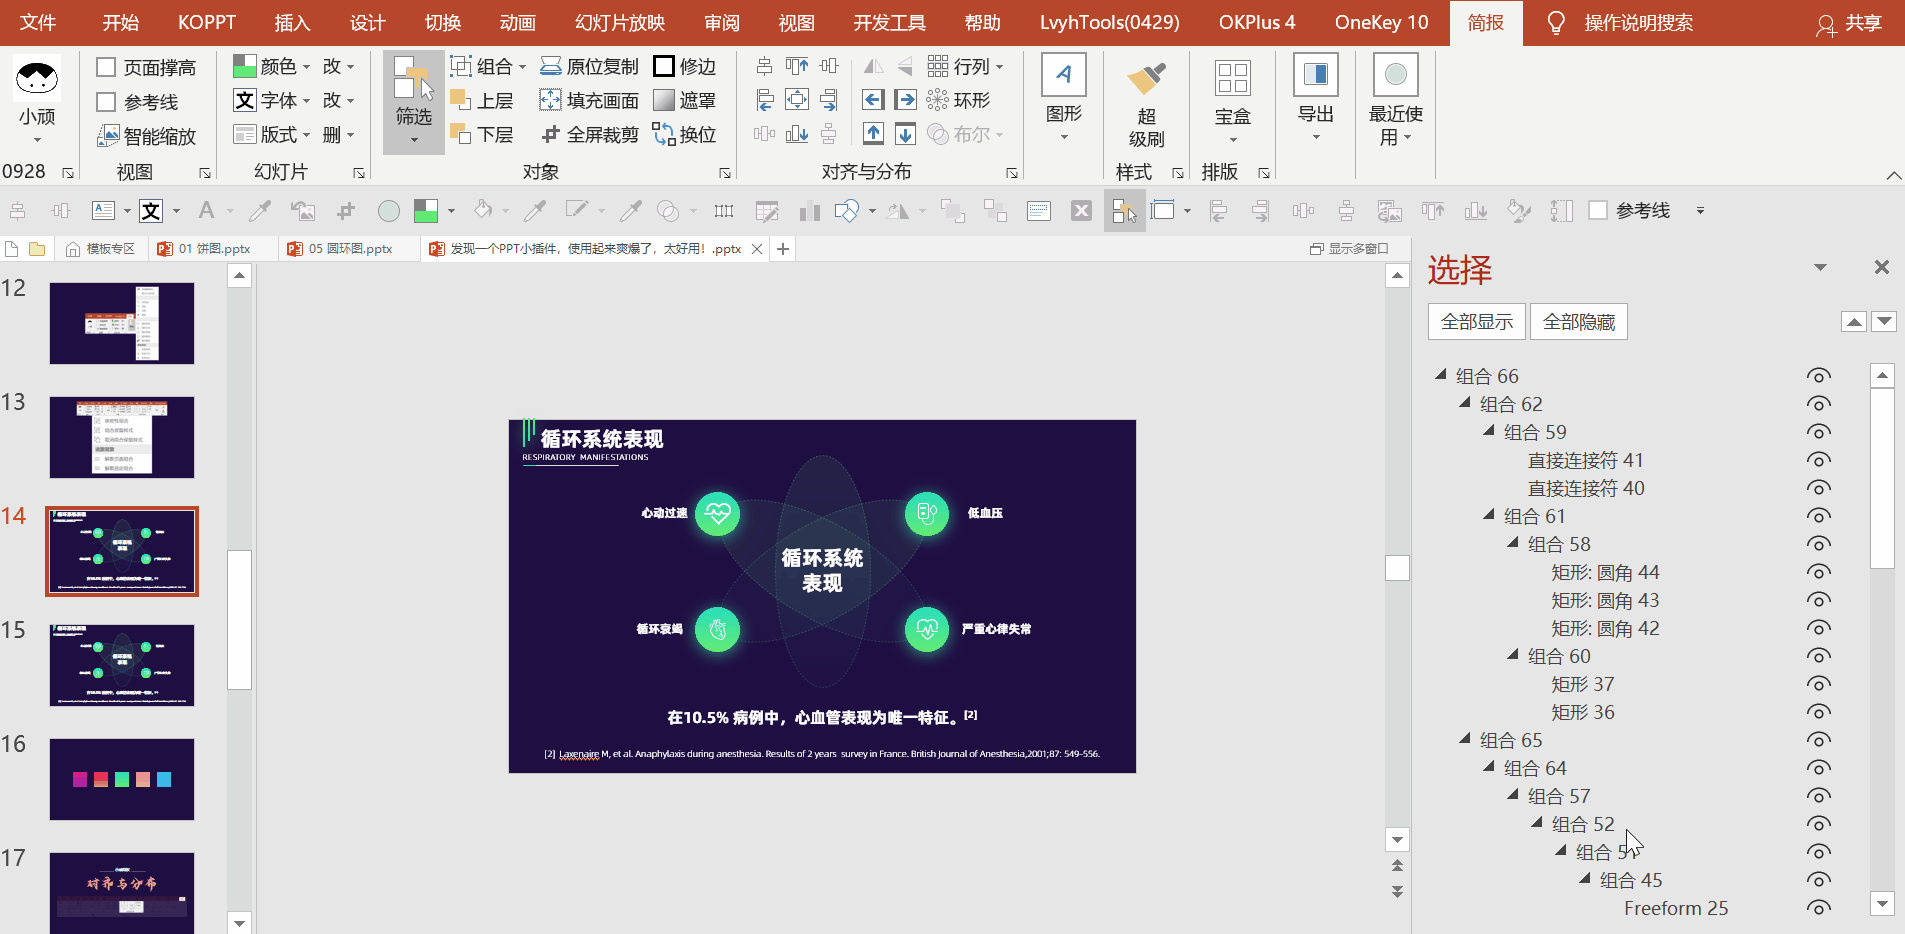The height and width of the screenshot is (934, 1905).
Task: Open the 导出 export tool
Action: [x=1315, y=76]
